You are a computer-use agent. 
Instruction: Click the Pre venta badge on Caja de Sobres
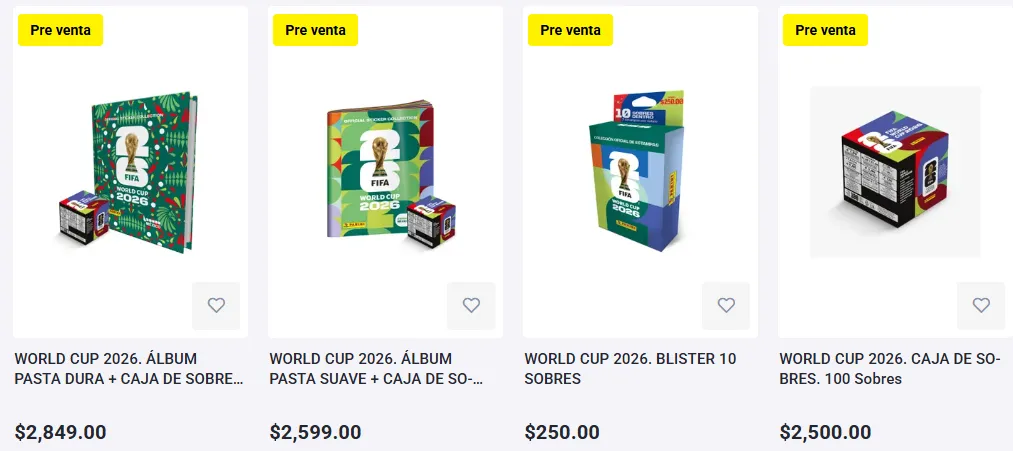[825, 30]
